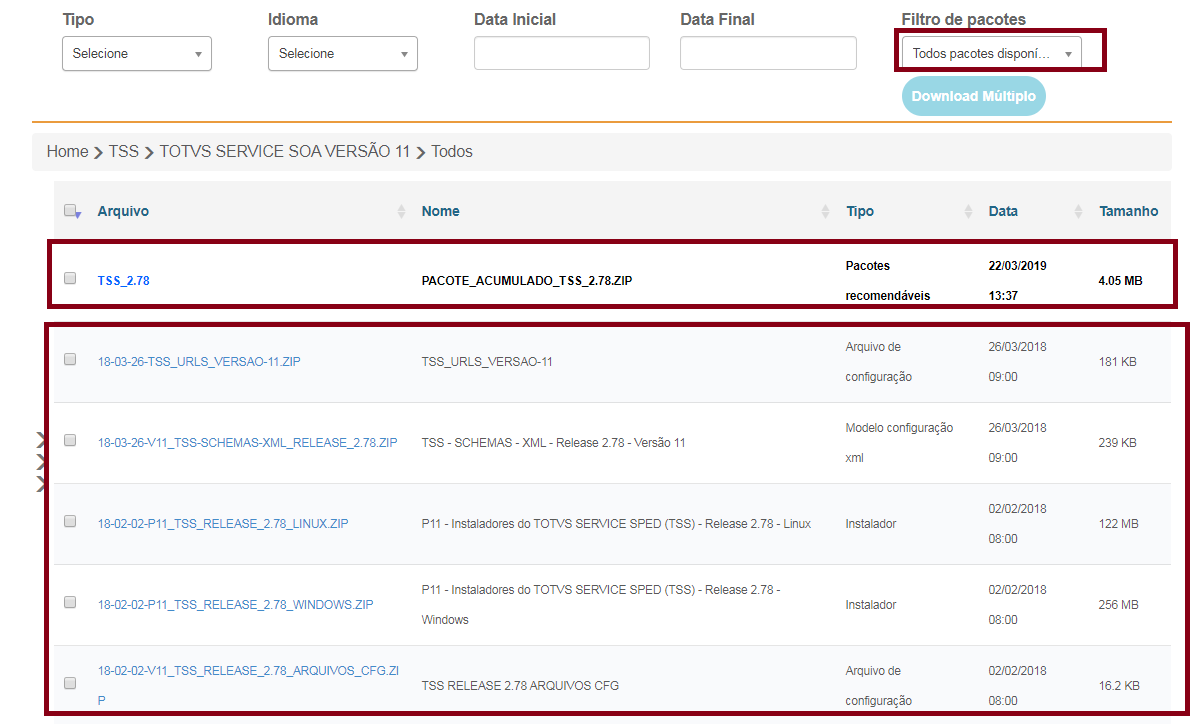The width and height of the screenshot is (1200, 724).
Task: Select PACOTE_ACUMULADO_TSS_2.78.ZIP name text
Action: click(x=527, y=281)
